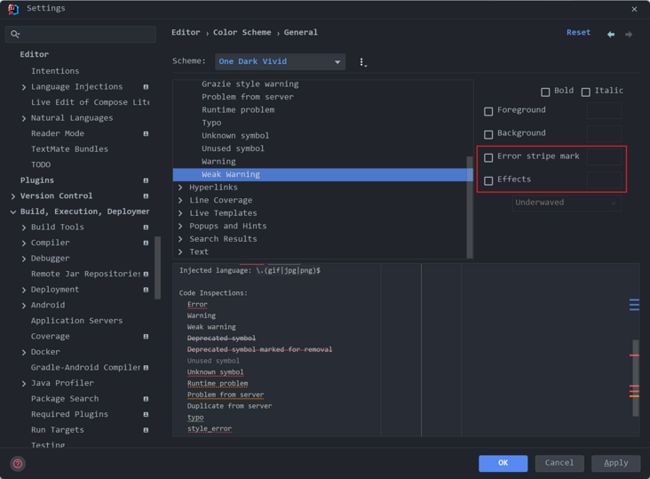650x479 pixels.
Task: Check the Background checkbox
Action: (488, 134)
